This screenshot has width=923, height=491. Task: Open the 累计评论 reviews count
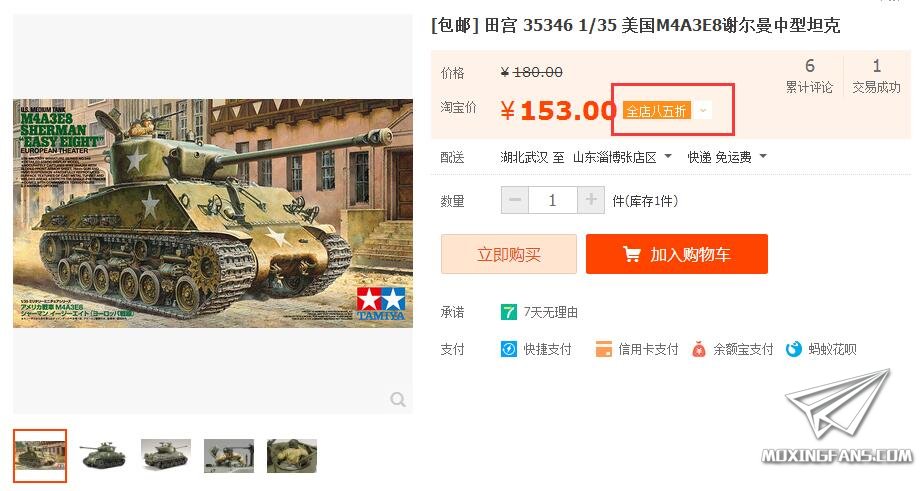click(809, 77)
